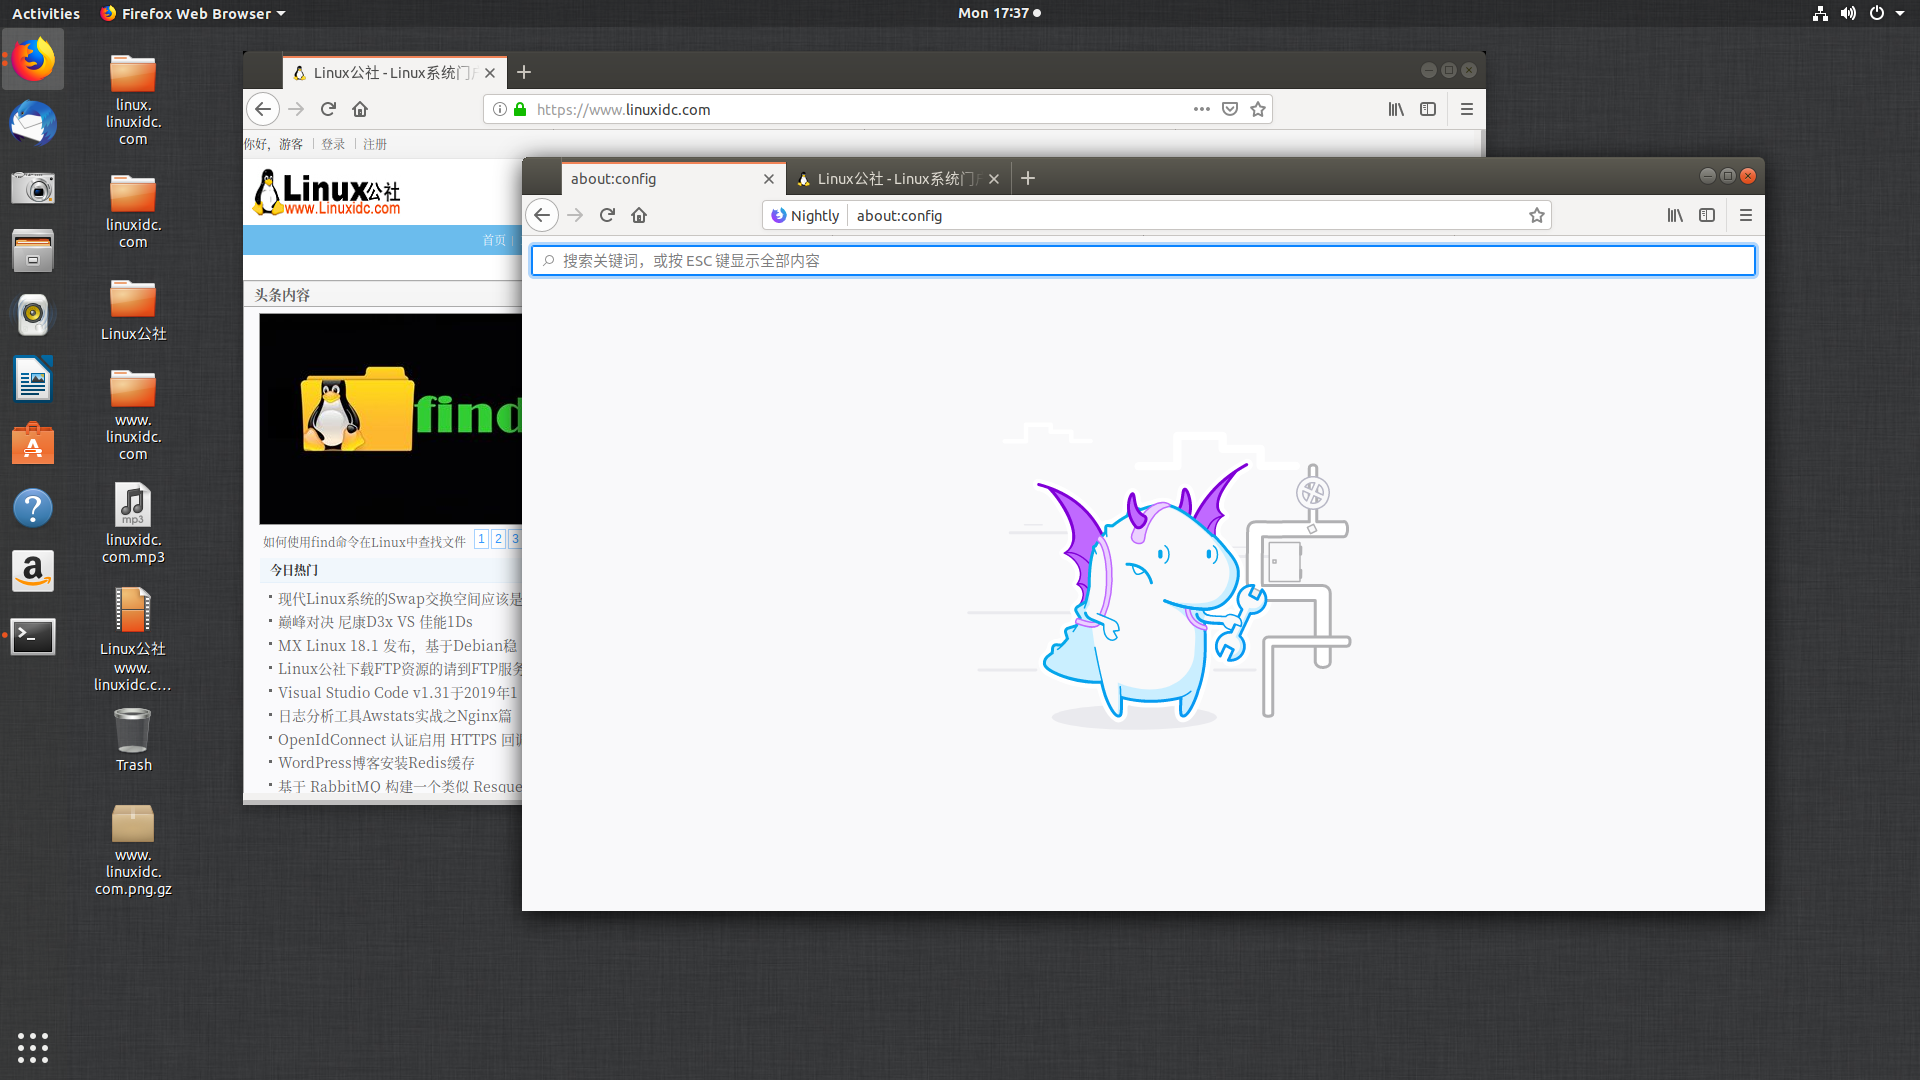Open page actions ellipsis in linuxidc.com window

tap(1202, 109)
